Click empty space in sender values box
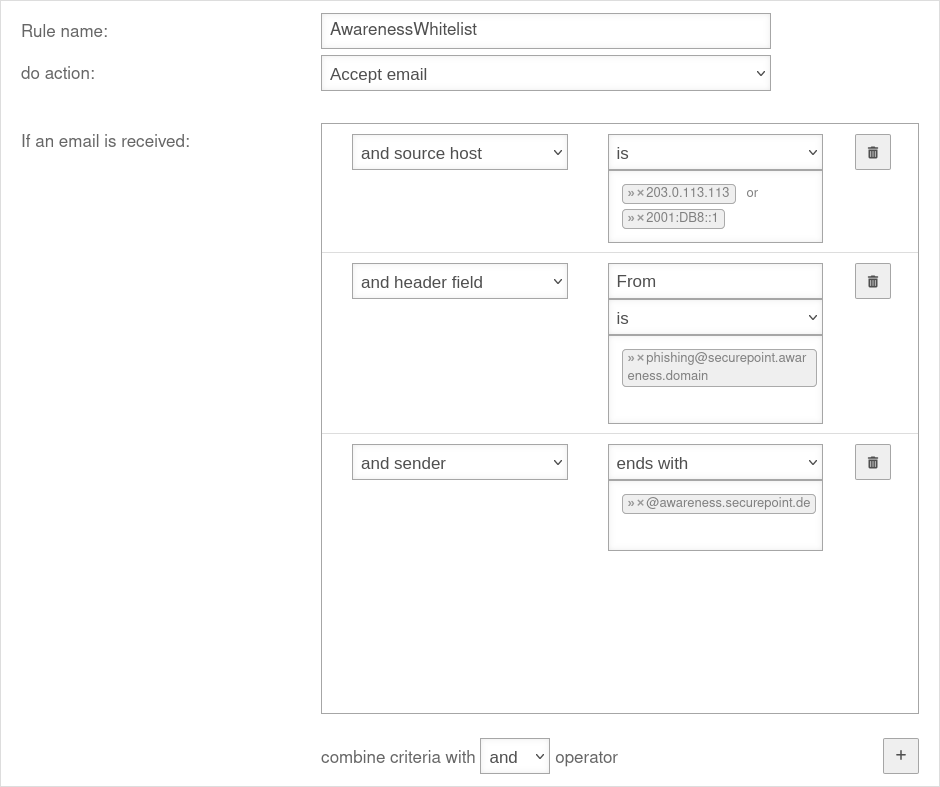Viewport: 940px width, 787px height. click(715, 532)
